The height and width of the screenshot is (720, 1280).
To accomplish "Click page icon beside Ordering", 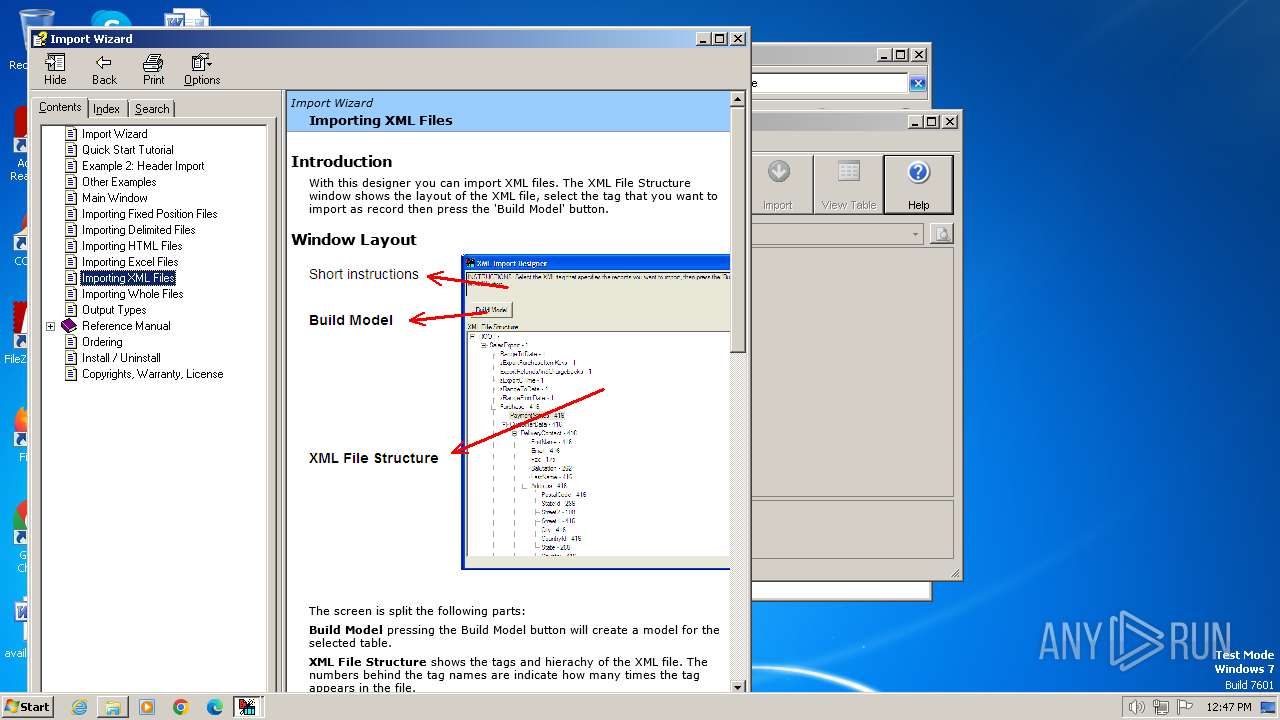I will 71,342.
